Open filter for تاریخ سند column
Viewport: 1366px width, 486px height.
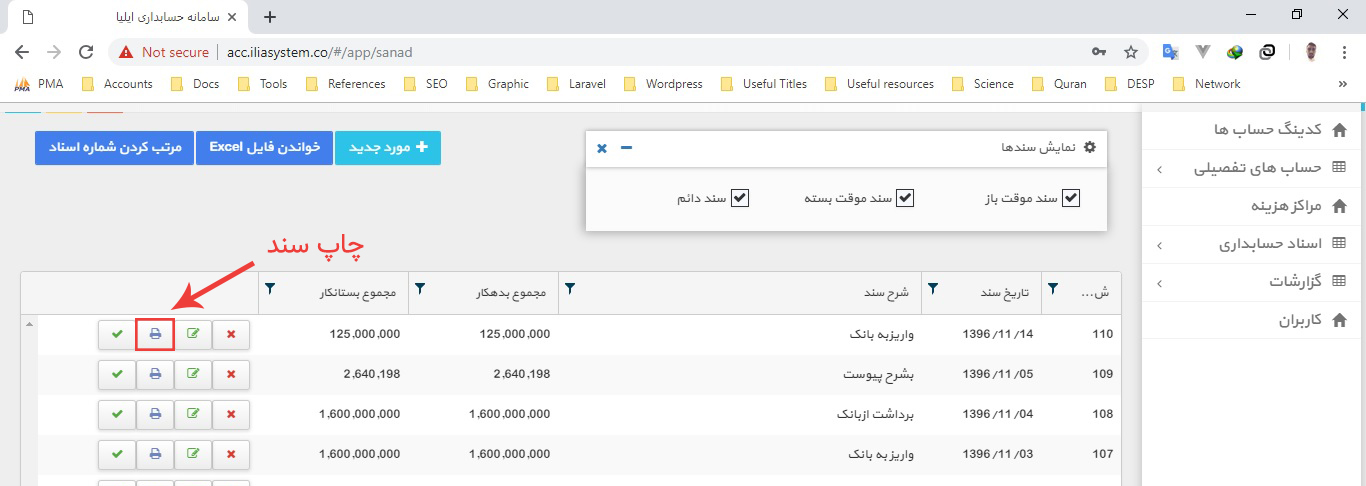[x=932, y=289]
